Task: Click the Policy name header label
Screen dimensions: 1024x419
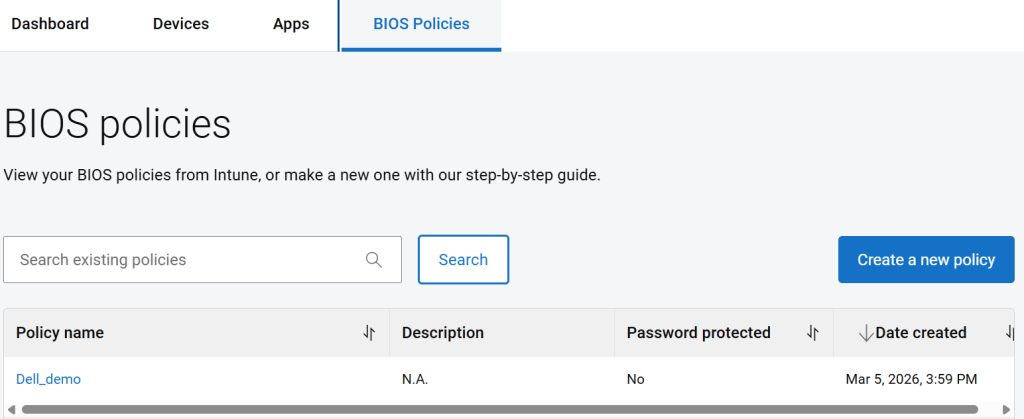Action: [60, 333]
